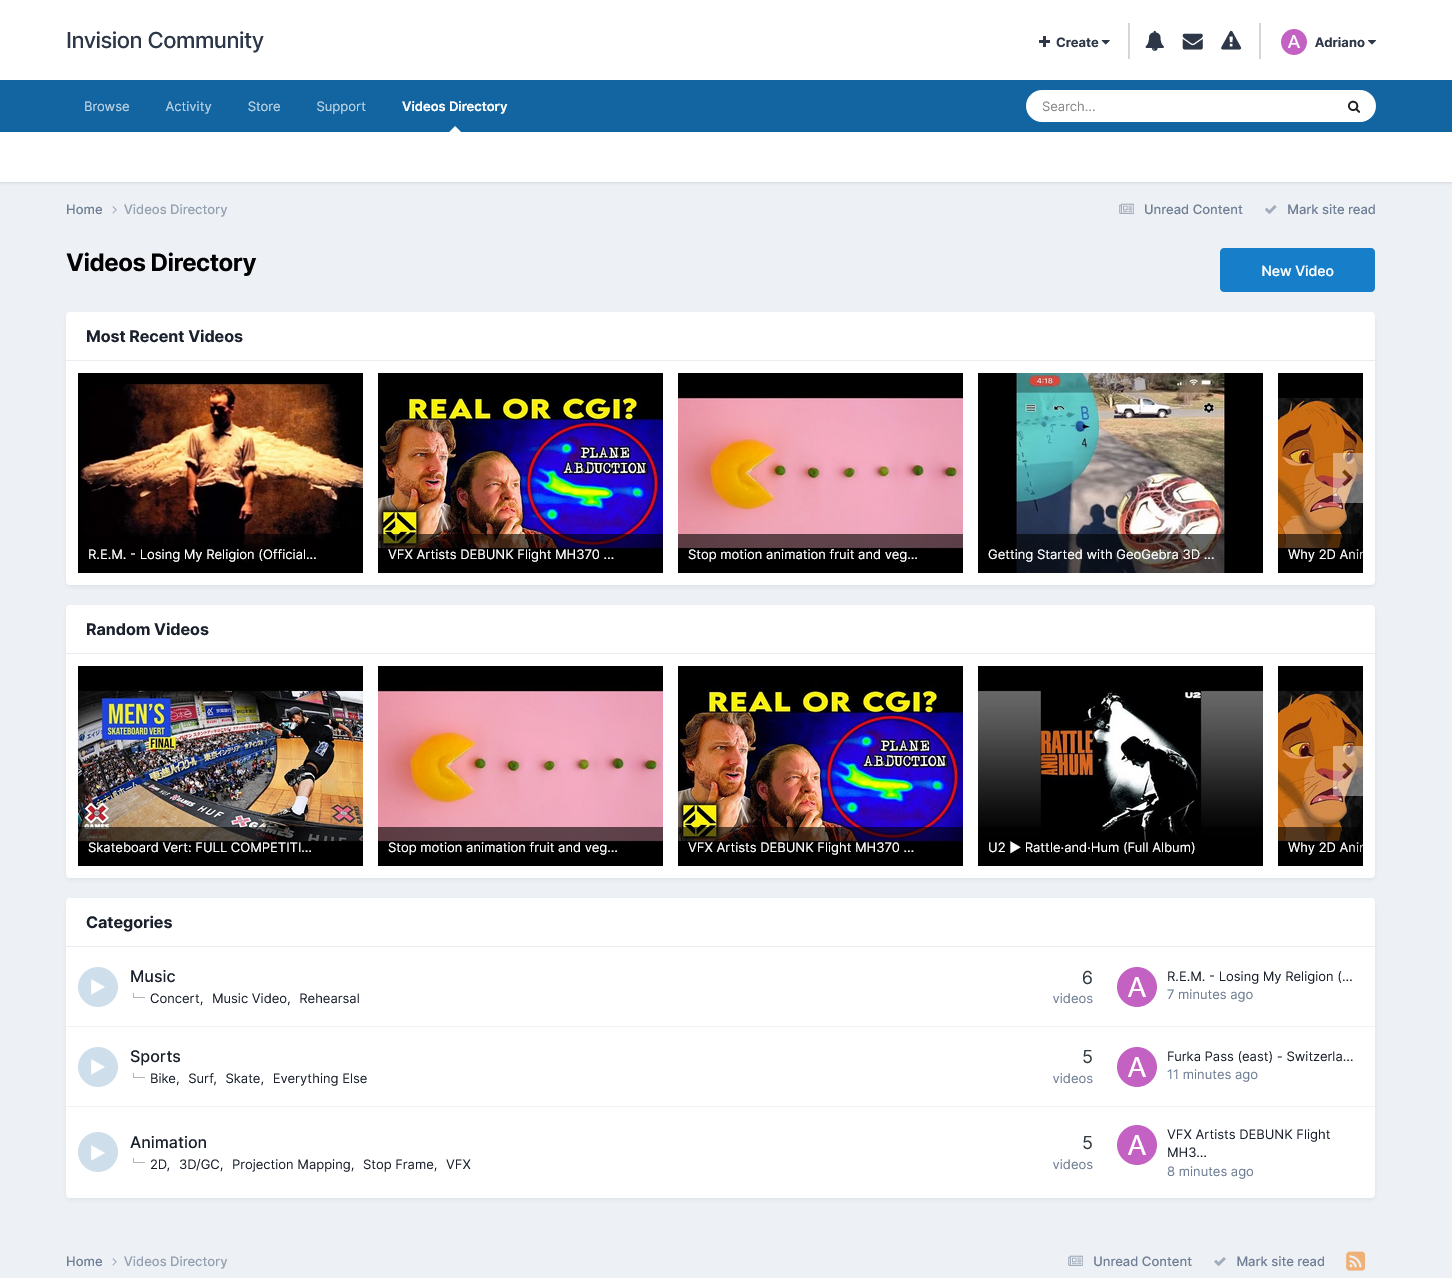The height and width of the screenshot is (1278, 1452).
Task: Click the Animation category play icon
Action: pyautogui.click(x=98, y=1151)
